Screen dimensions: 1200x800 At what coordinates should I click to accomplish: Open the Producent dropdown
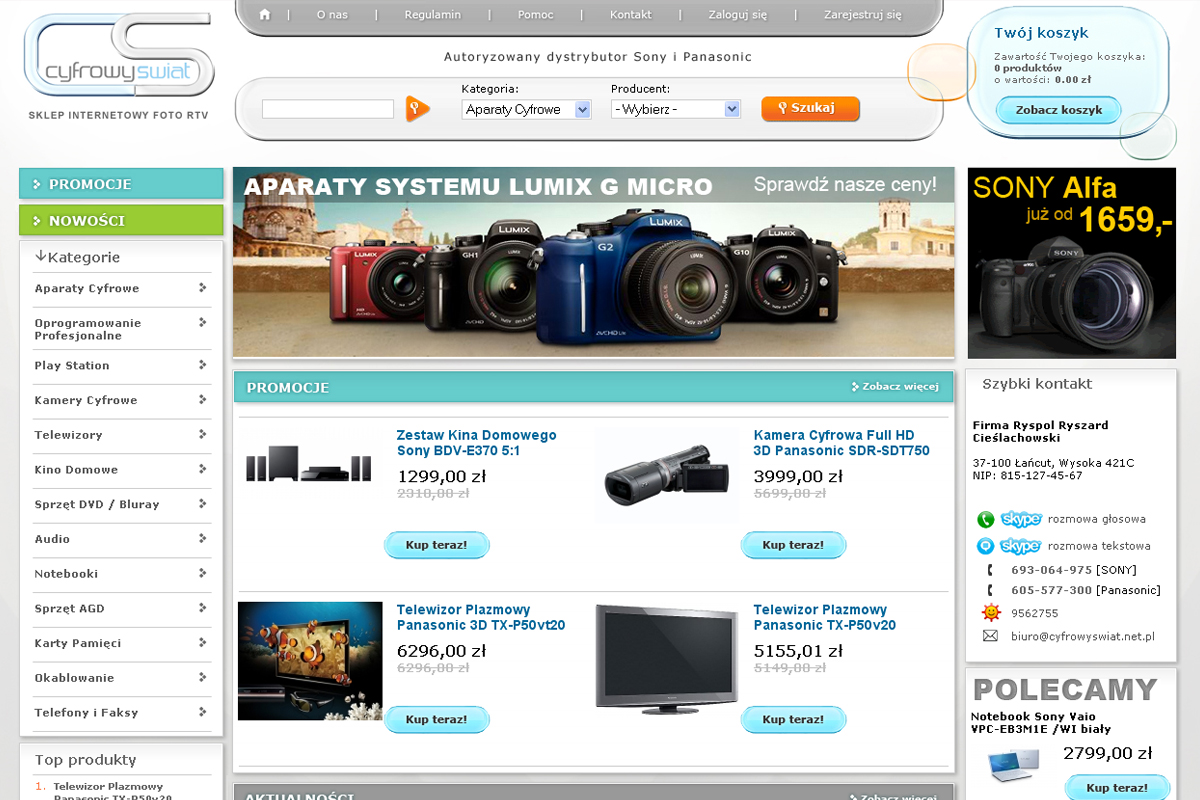point(675,109)
